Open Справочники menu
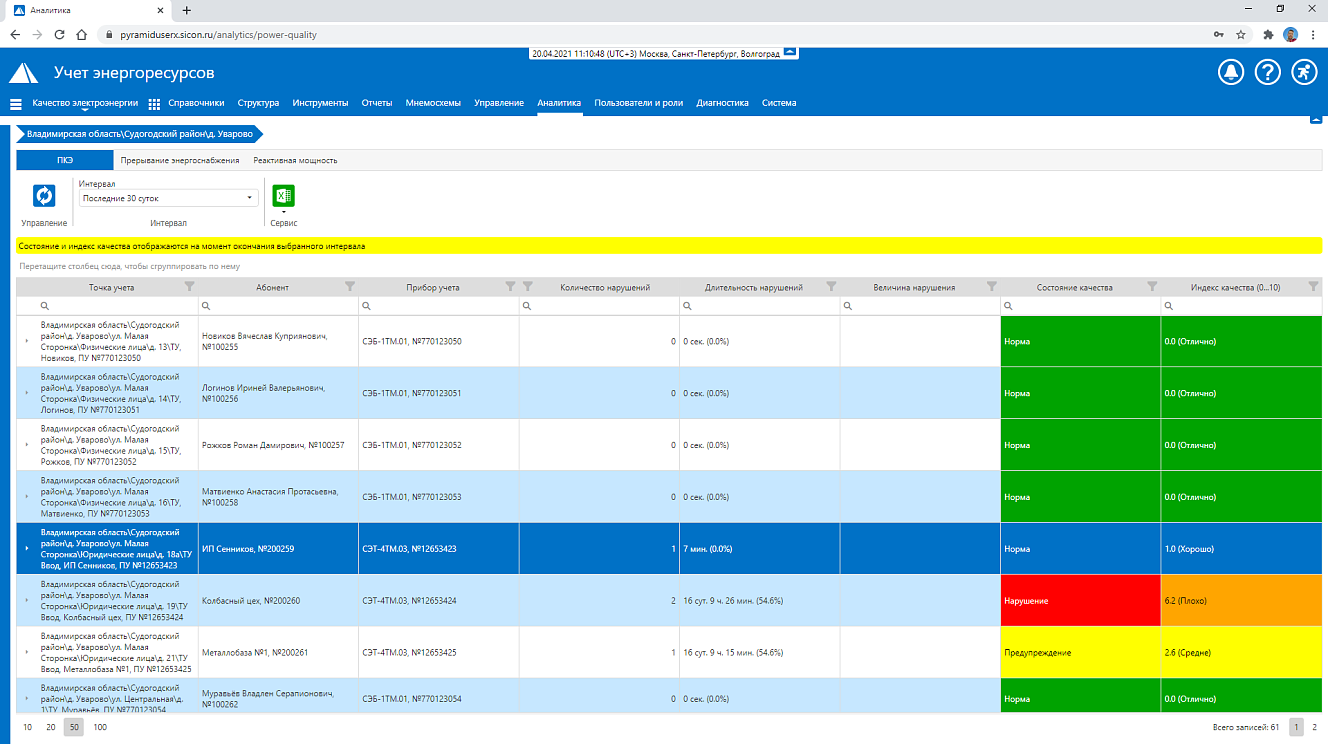 pyautogui.click(x=196, y=103)
